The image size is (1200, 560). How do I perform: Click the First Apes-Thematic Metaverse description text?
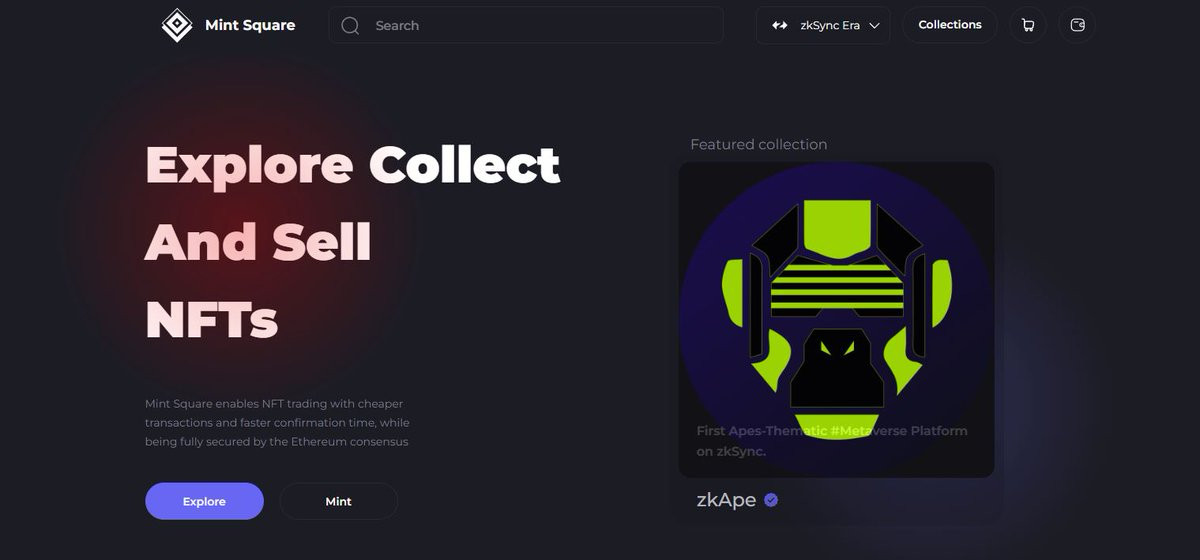(832, 441)
